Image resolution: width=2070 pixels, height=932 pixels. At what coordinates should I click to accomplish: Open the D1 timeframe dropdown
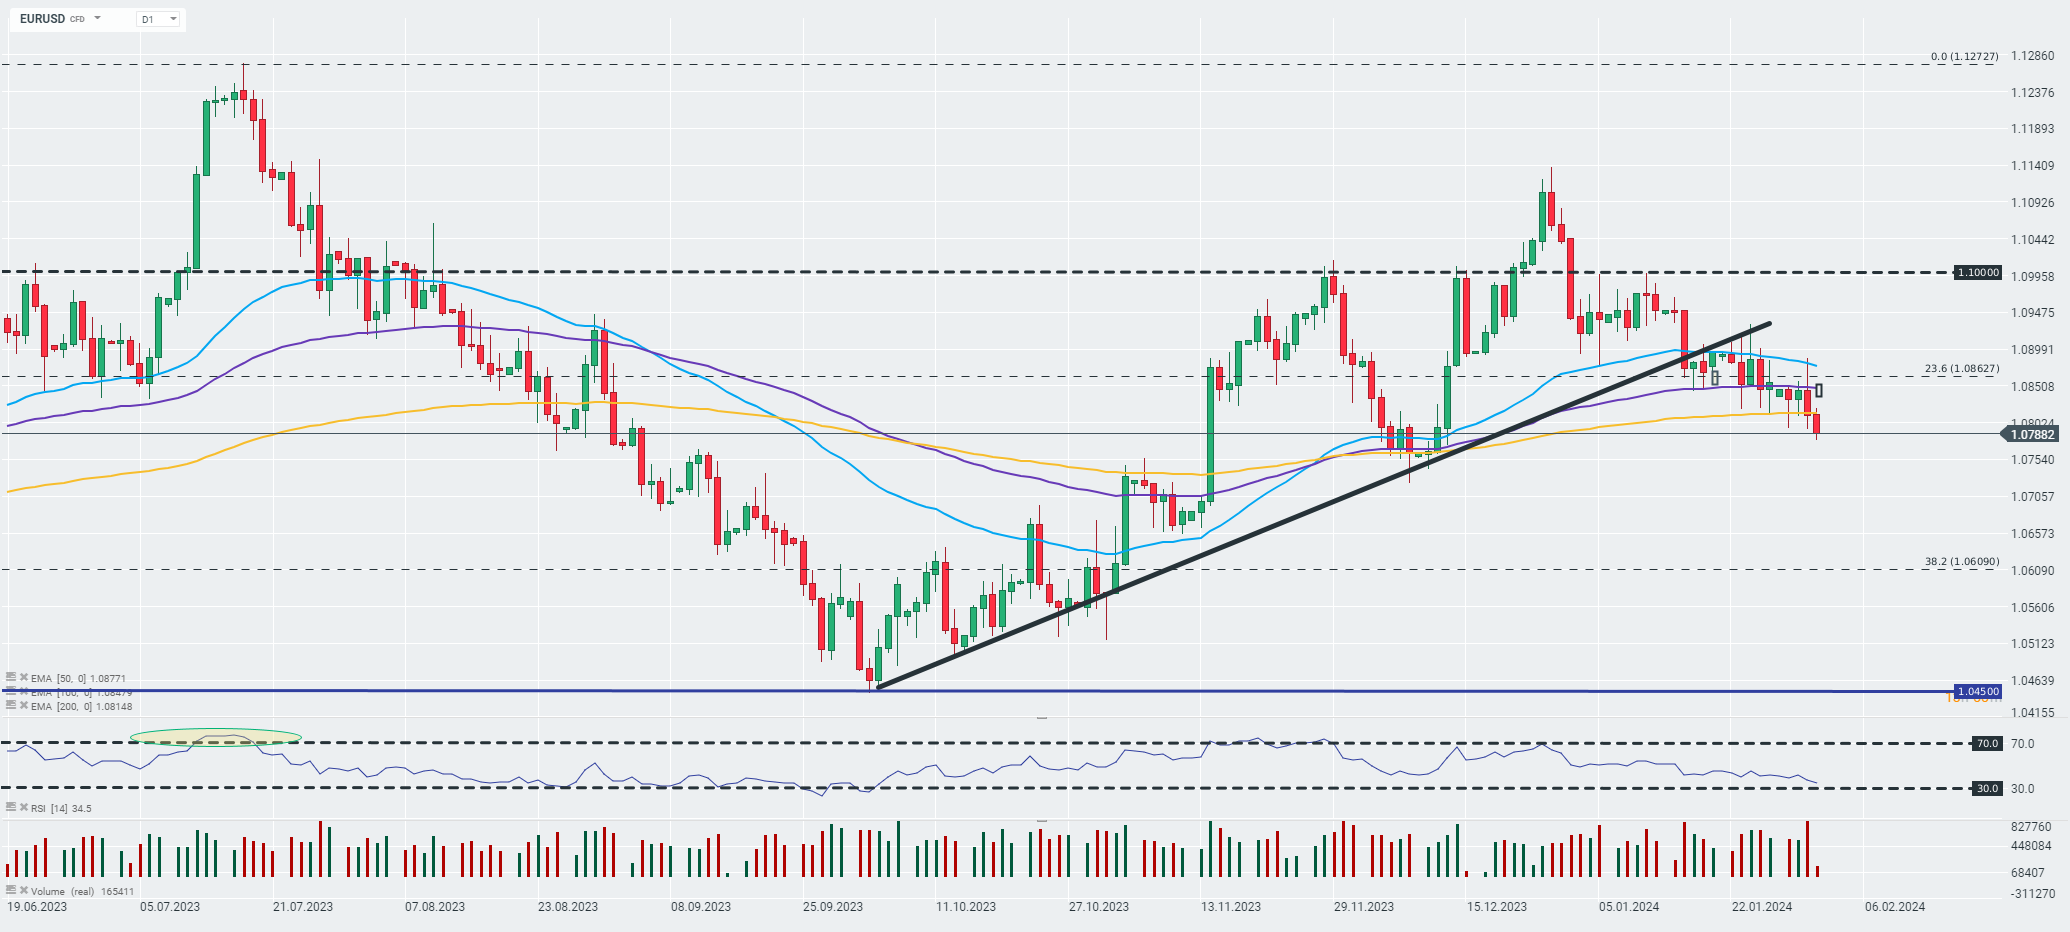tap(159, 19)
